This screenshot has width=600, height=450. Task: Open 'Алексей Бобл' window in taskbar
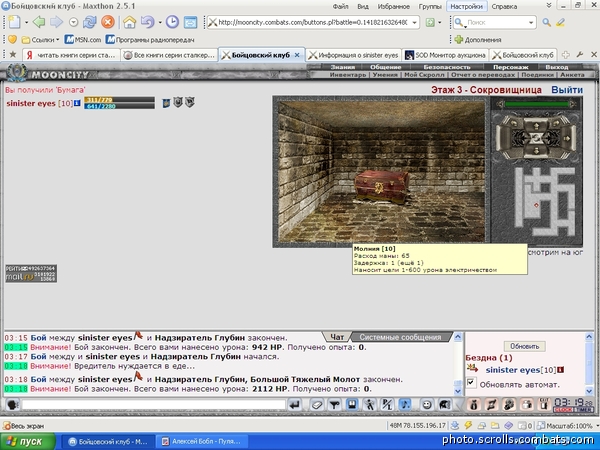[x=202, y=442]
